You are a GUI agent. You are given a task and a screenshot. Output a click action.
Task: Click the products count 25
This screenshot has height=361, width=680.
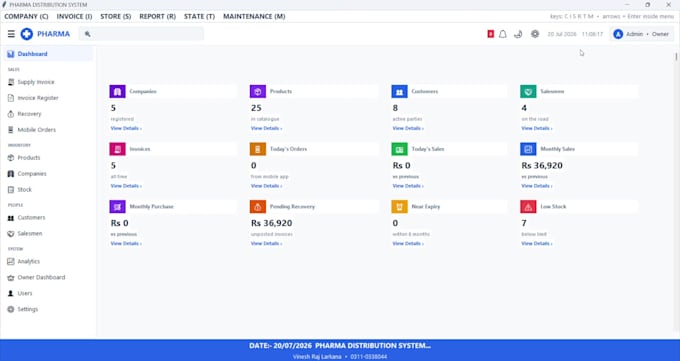(256, 108)
